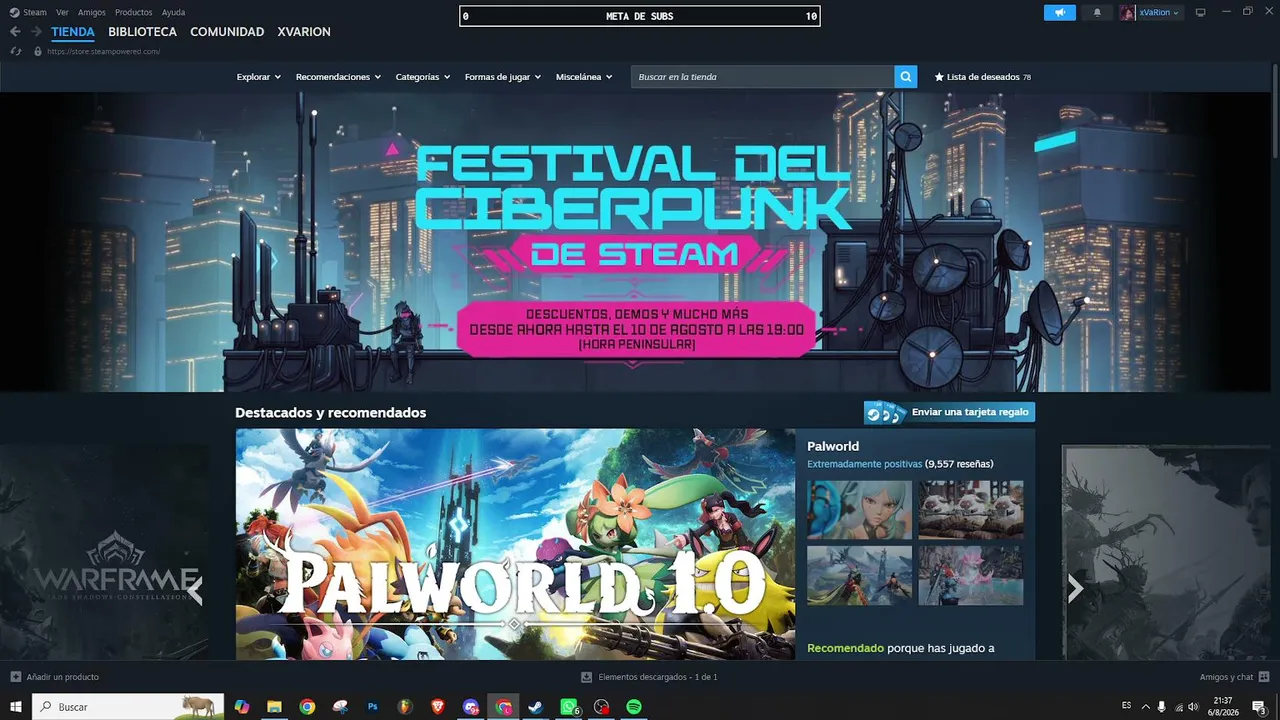Click the Destacados y recomendados heading
The height and width of the screenshot is (720, 1280).
coord(330,412)
